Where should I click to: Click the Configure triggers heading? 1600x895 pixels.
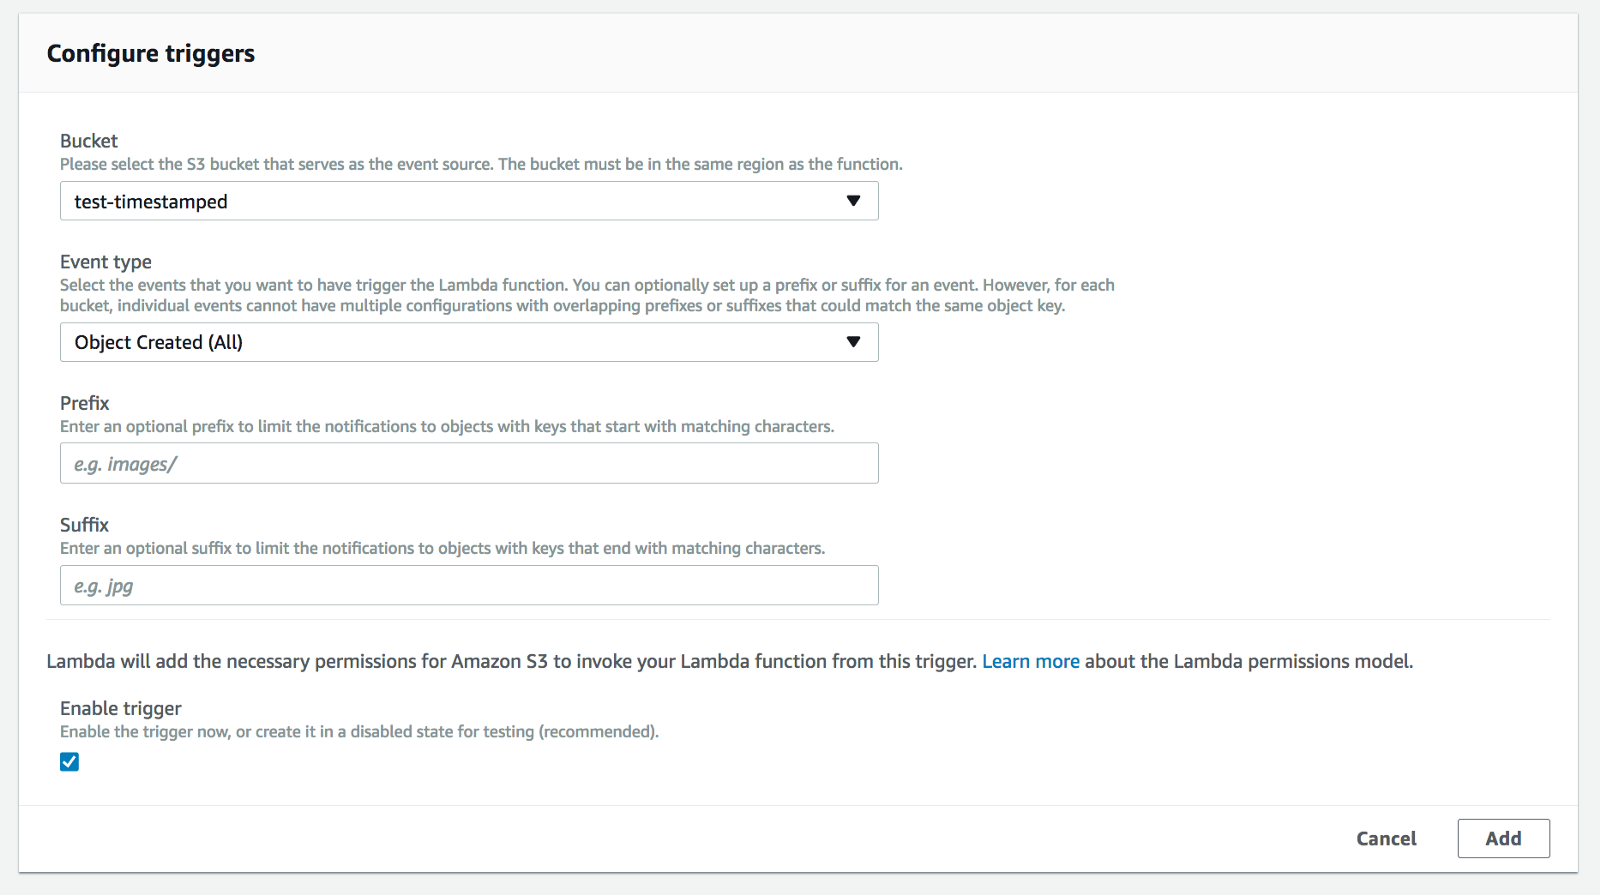point(151,54)
